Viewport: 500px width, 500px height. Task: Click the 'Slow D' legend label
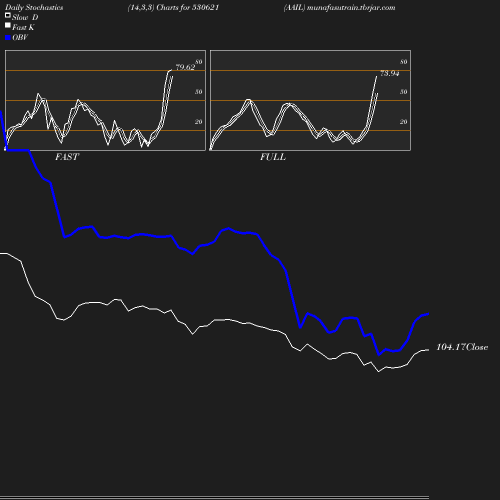coord(25,17)
